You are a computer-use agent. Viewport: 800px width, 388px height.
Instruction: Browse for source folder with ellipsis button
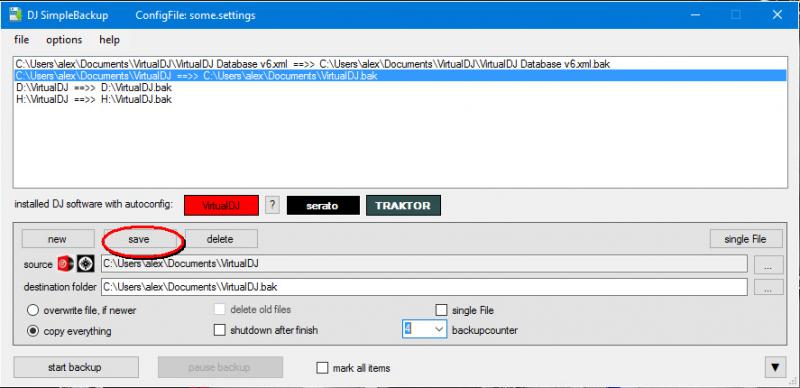pyautogui.click(x=768, y=264)
